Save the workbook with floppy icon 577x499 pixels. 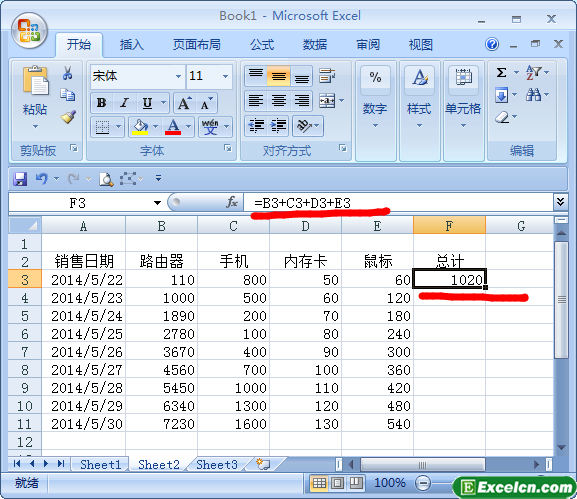[x=20, y=179]
